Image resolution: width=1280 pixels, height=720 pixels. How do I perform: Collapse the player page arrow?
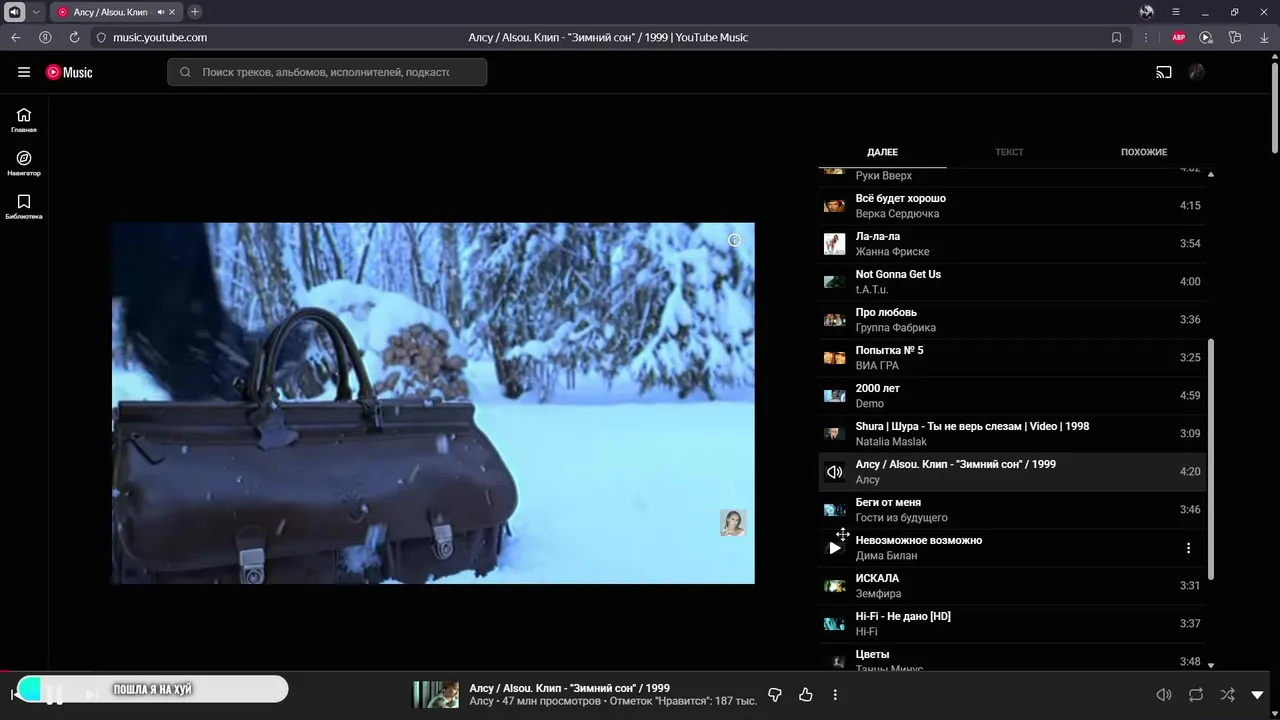click(1258, 694)
